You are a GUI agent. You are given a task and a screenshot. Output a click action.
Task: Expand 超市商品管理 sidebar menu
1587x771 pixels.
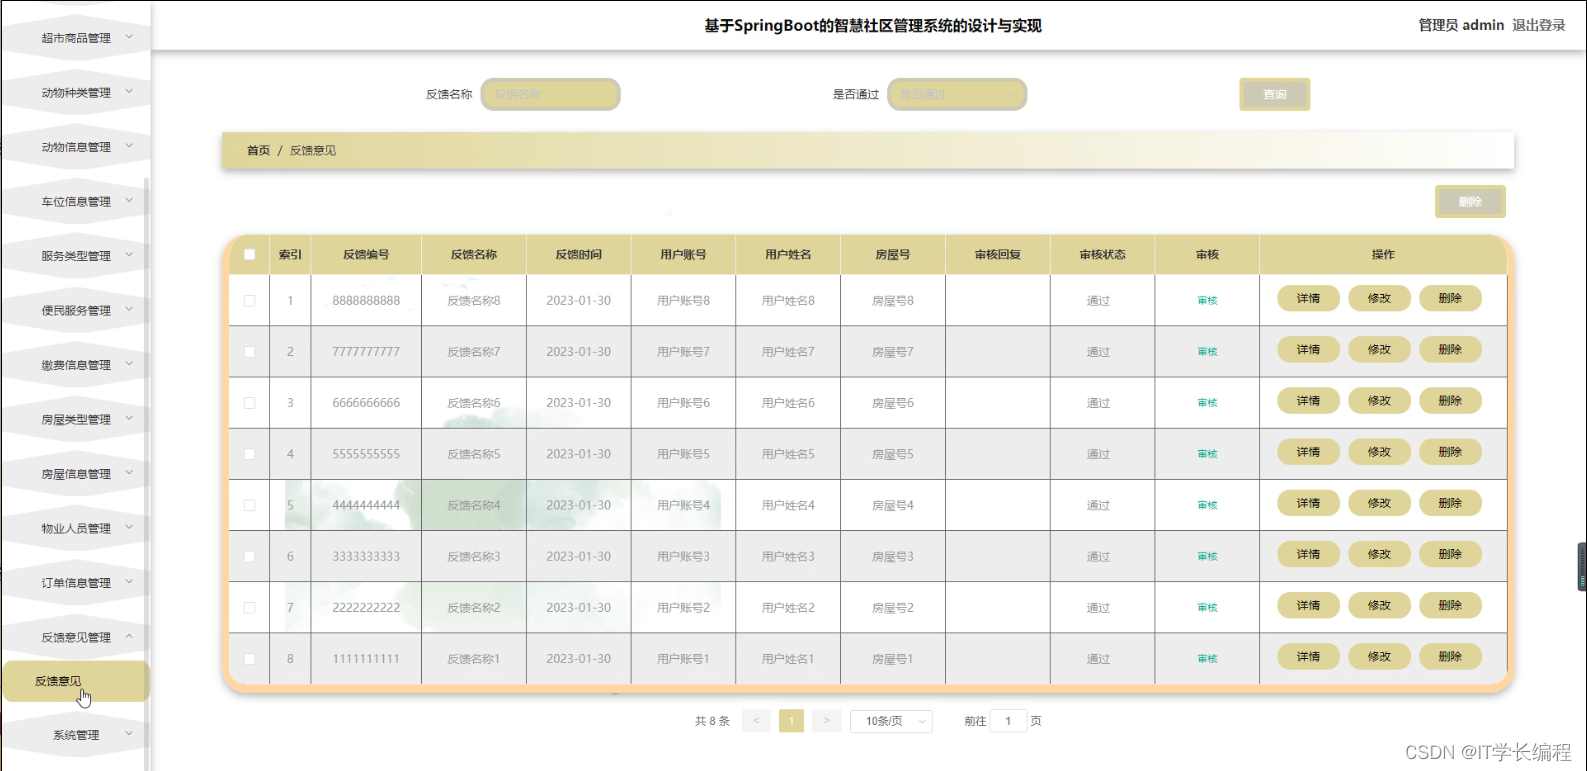coord(76,38)
